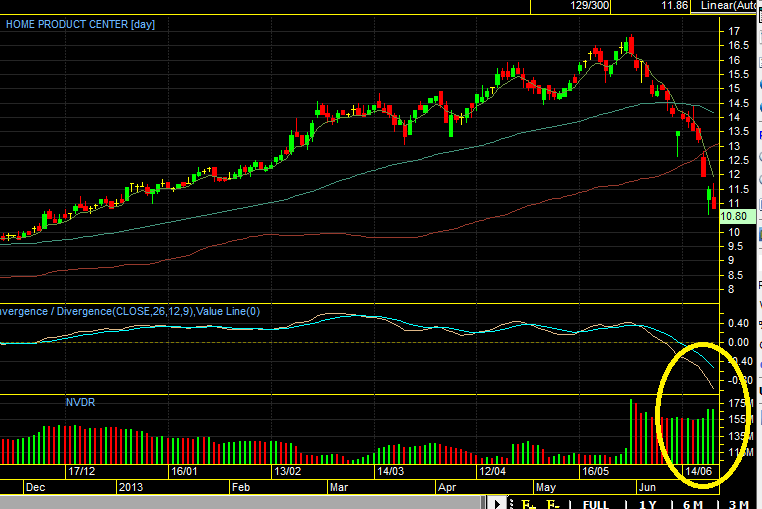The height and width of the screenshot is (509, 762).
Task: Click the 0.00 MACD axis label
Action: 738,343
